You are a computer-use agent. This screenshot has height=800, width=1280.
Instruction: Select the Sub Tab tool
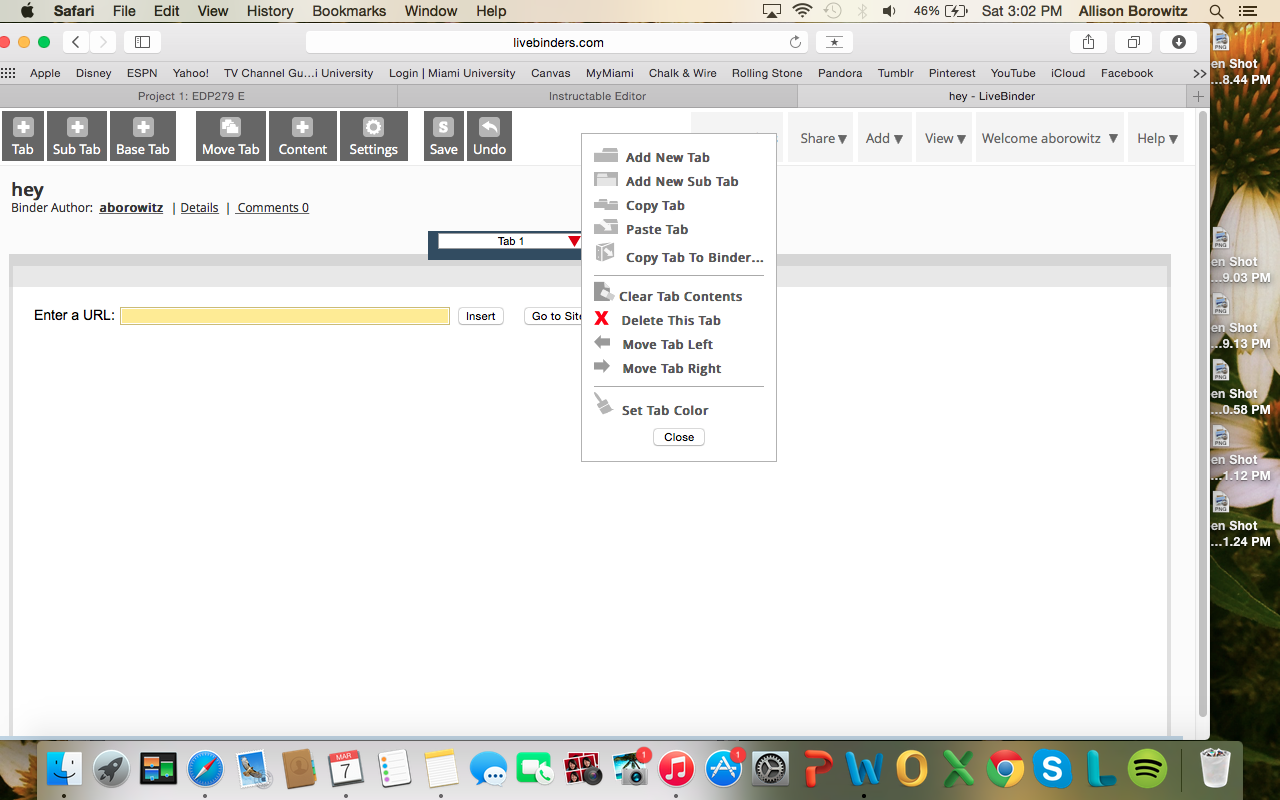click(x=76, y=135)
